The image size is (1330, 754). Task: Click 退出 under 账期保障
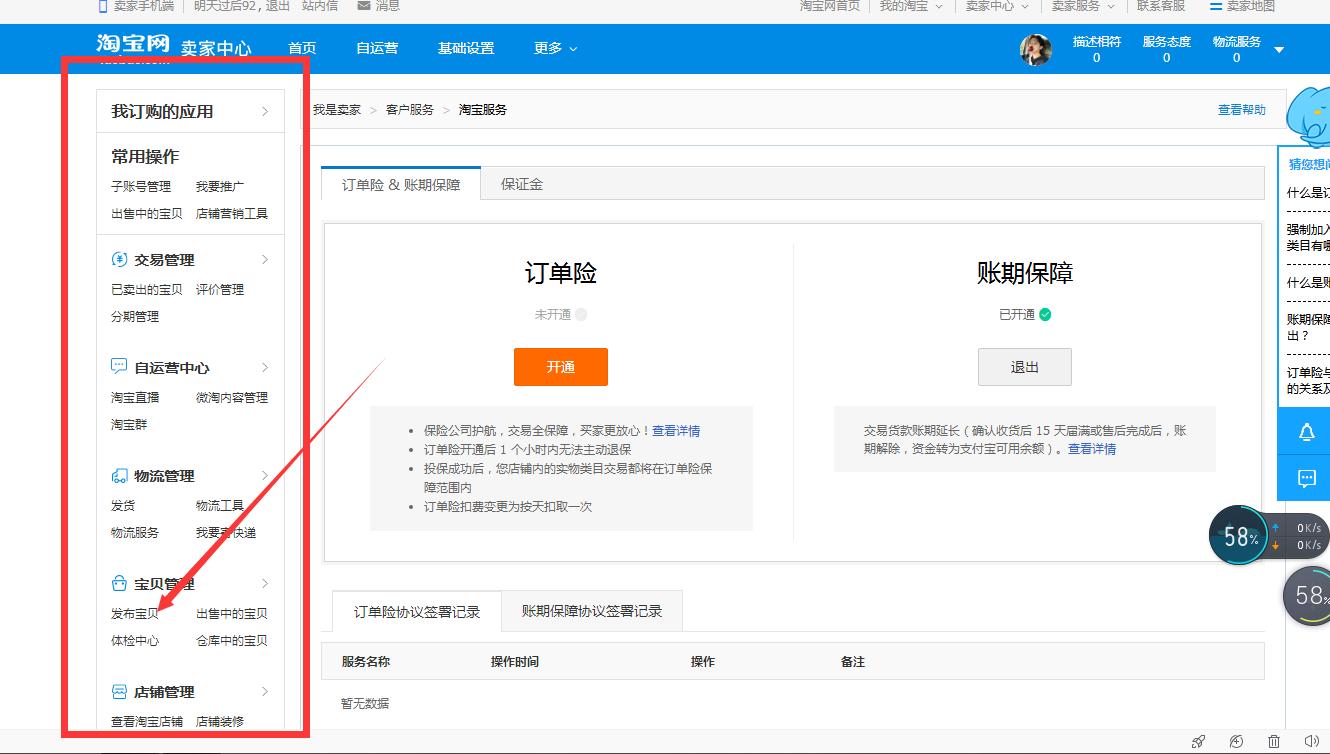(1024, 367)
